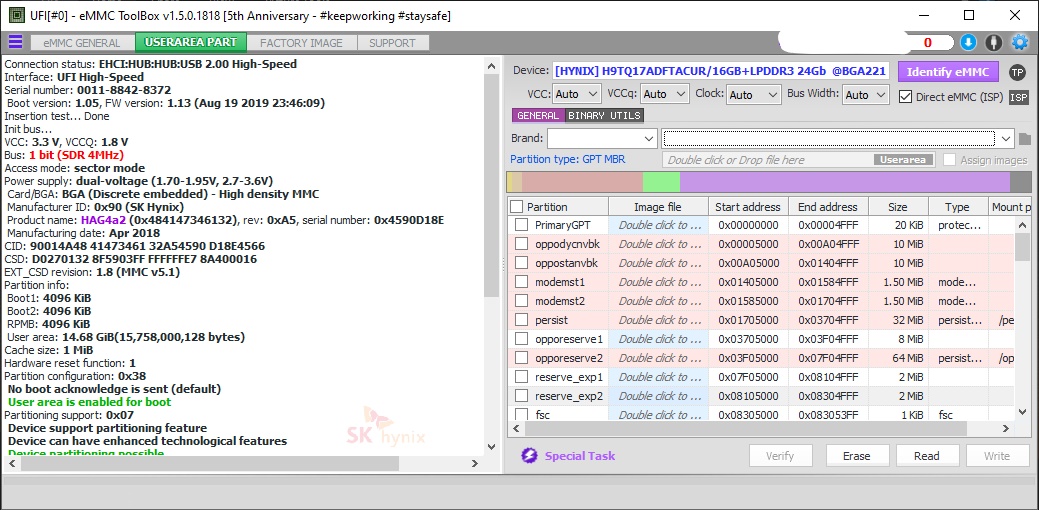Click the Erase button

[857, 456]
